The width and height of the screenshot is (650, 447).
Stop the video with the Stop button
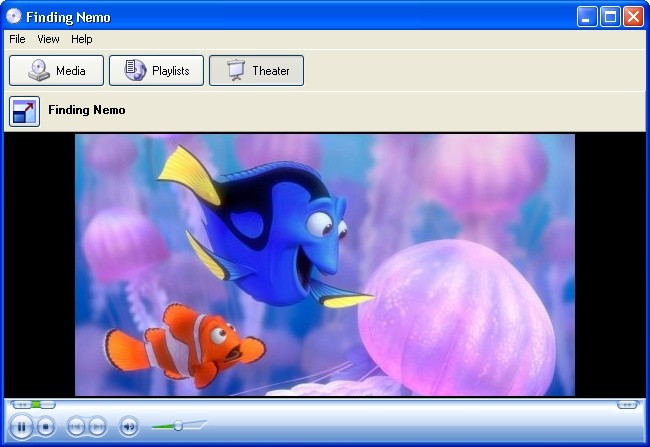[x=46, y=426]
